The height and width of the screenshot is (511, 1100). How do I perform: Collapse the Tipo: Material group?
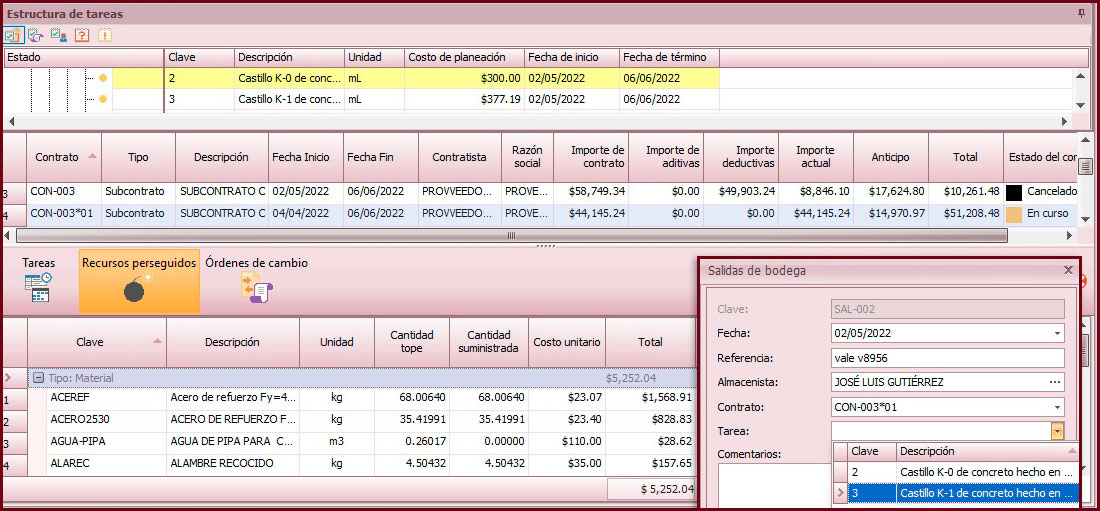(x=41, y=378)
